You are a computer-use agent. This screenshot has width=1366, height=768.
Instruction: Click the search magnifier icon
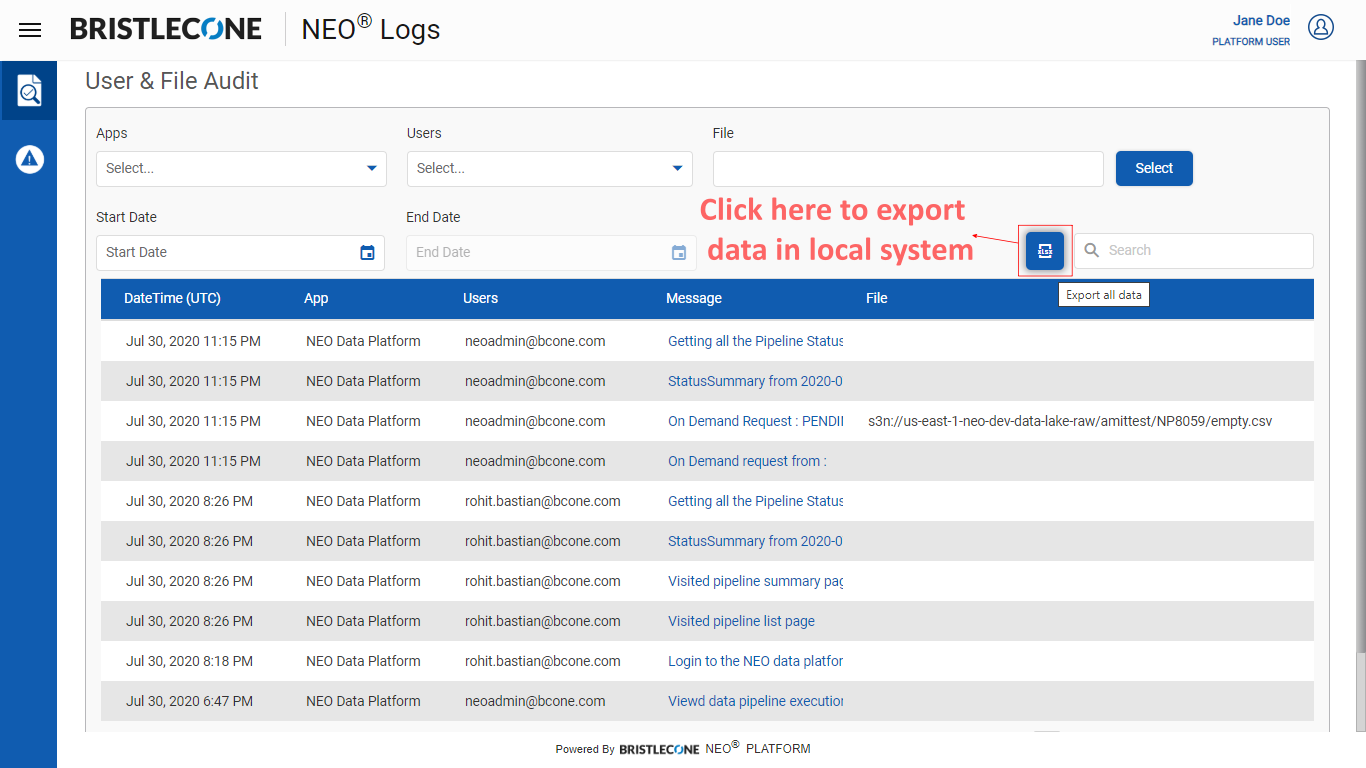(x=1092, y=250)
